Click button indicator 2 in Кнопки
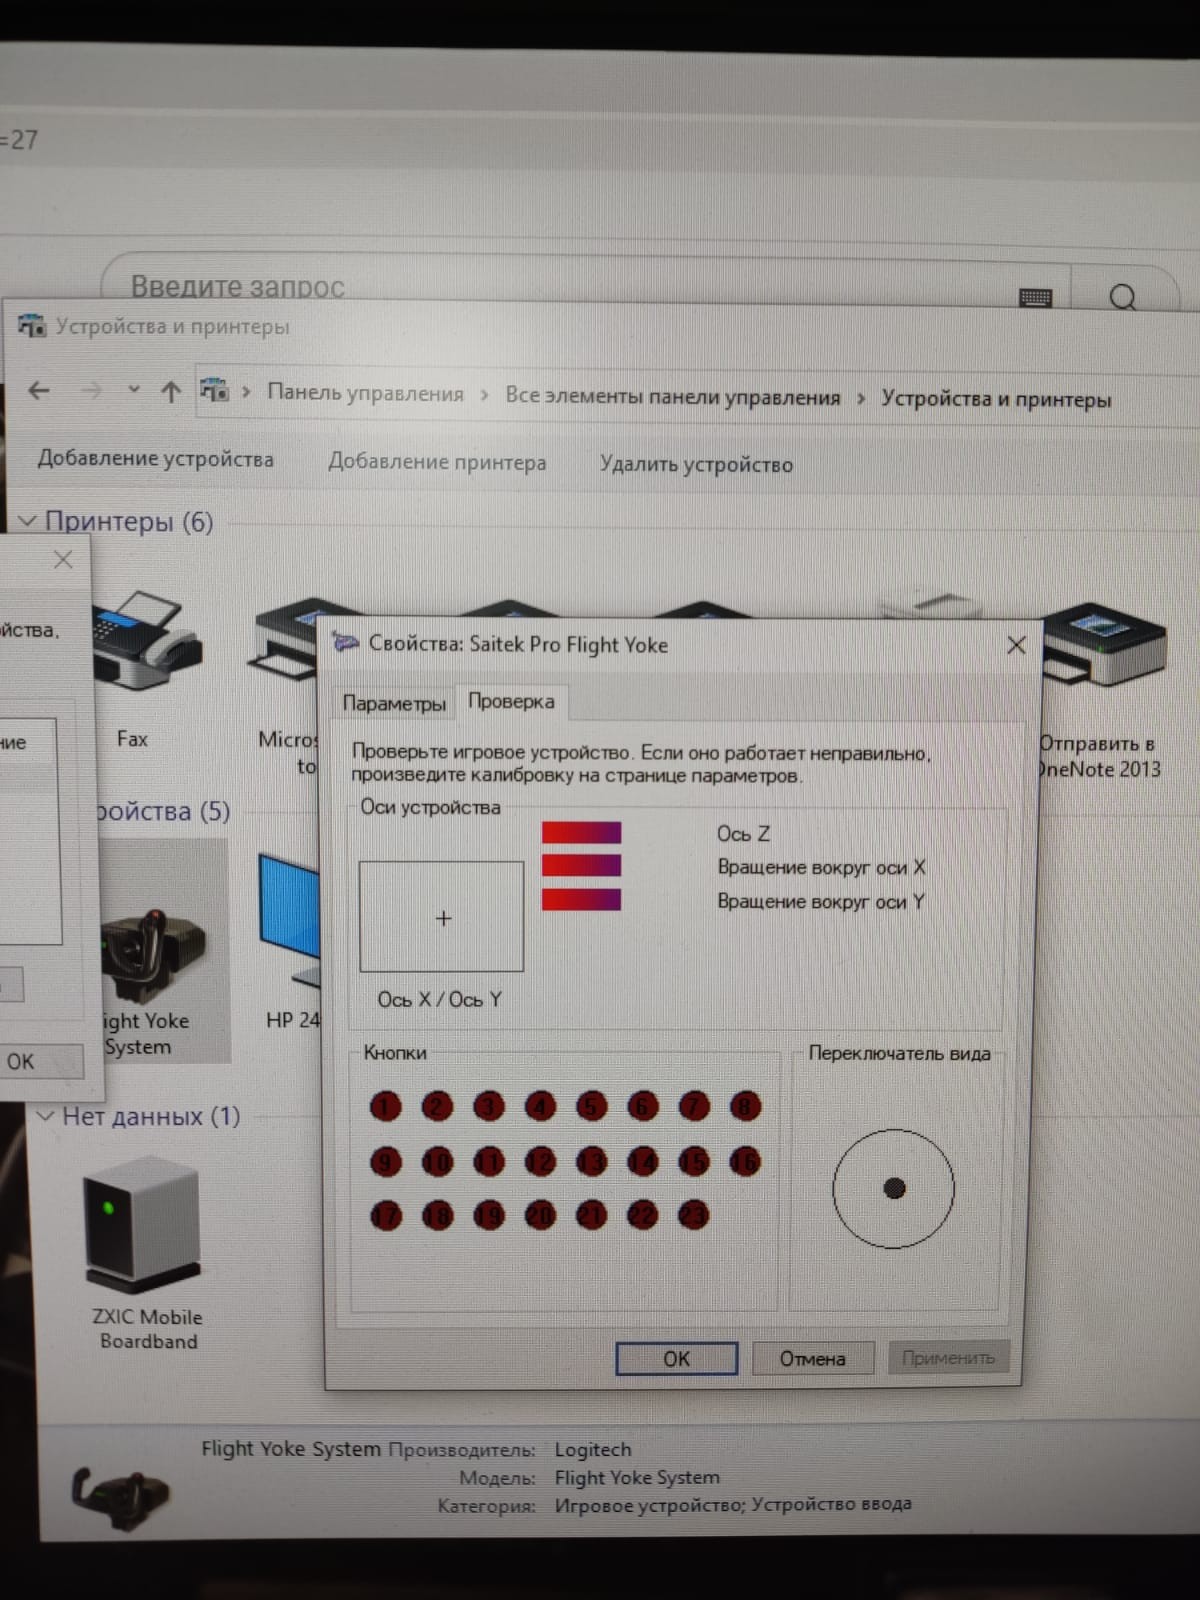The height and width of the screenshot is (1600, 1200). pyautogui.click(x=437, y=1106)
